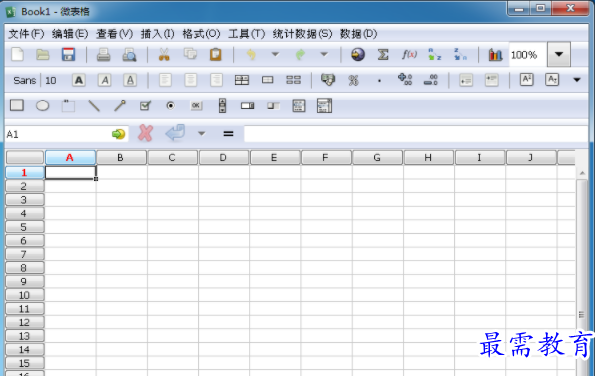Cancel cell entry with the red X

click(x=145, y=133)
